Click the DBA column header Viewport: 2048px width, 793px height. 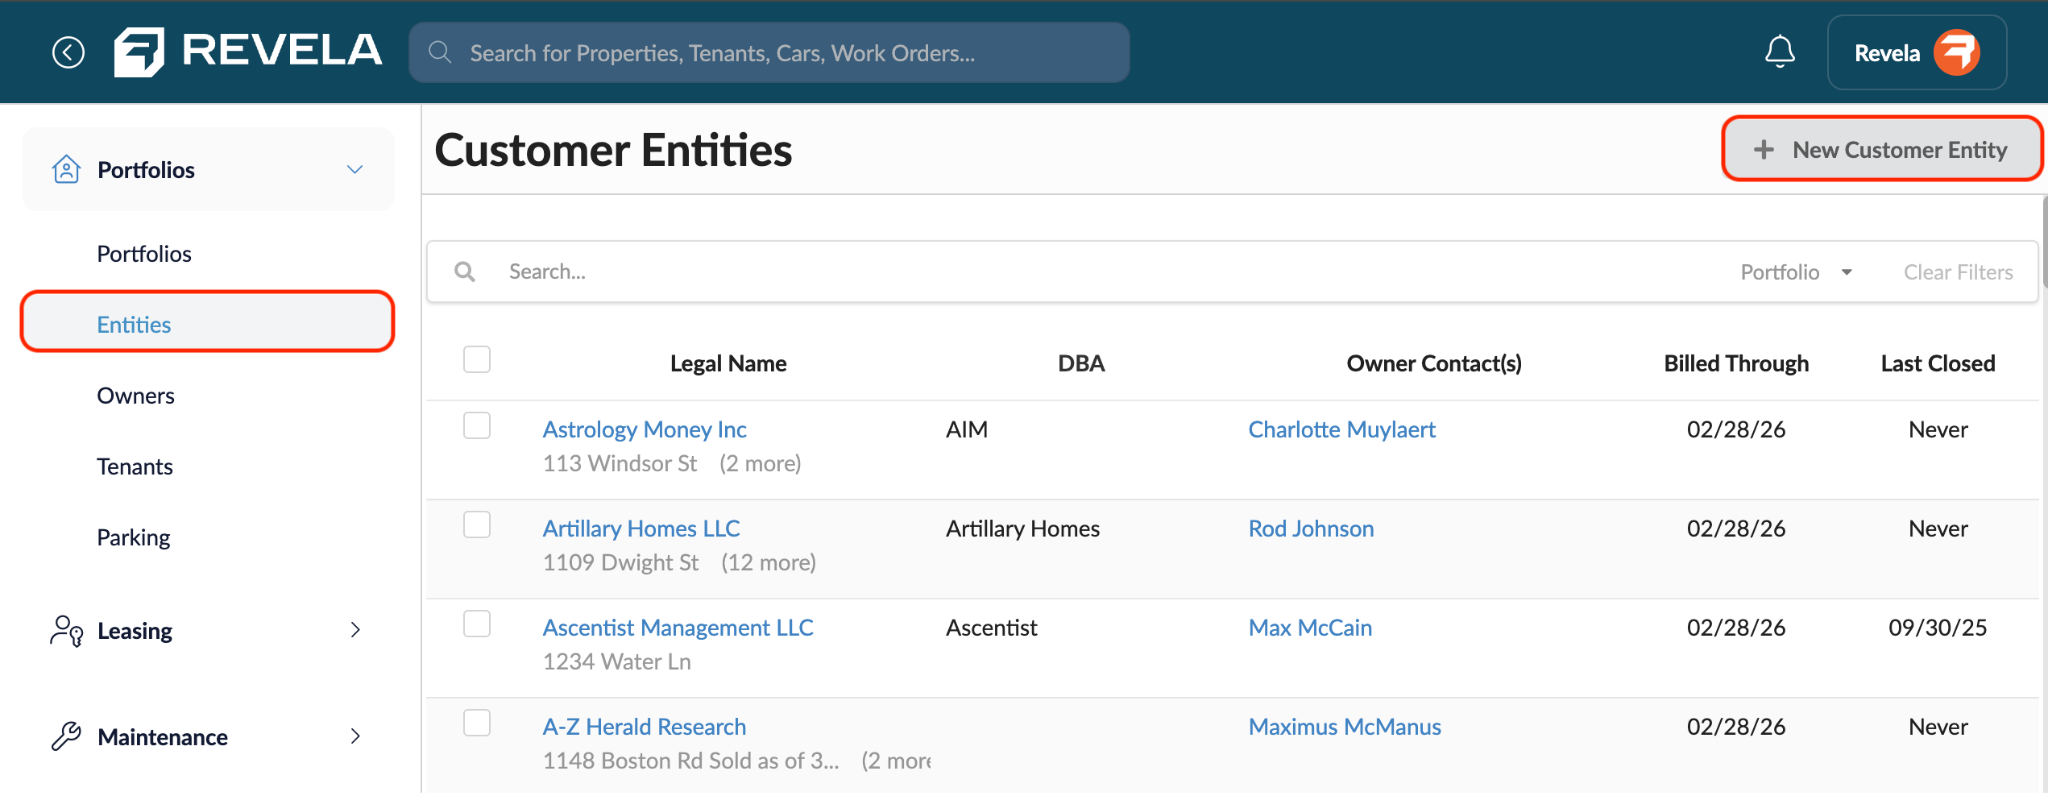click(1081, 363)
